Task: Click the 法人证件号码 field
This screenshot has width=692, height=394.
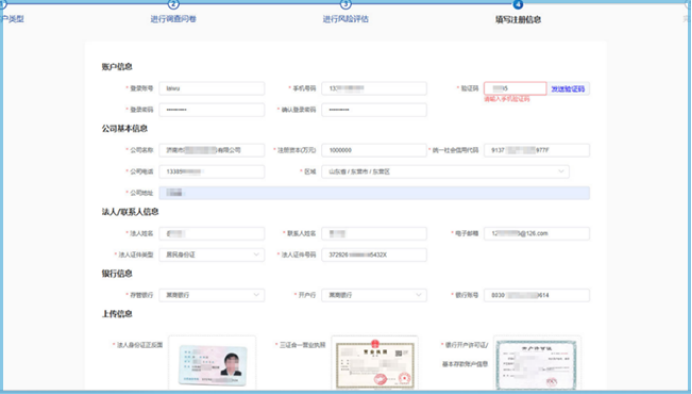Action: [x=374, y=255]
